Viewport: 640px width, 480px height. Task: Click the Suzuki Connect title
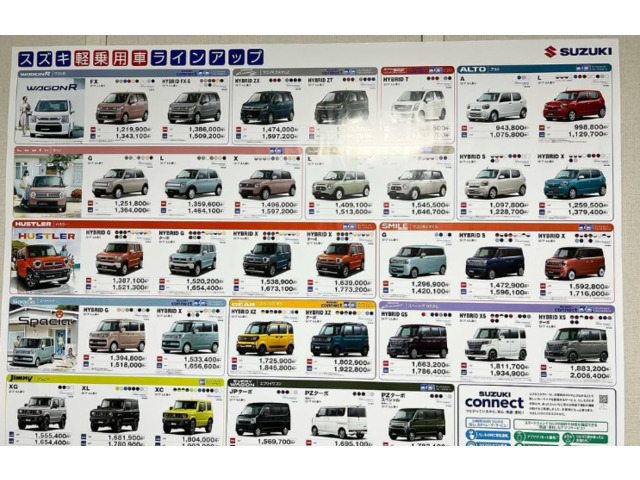tap(494, 402)
